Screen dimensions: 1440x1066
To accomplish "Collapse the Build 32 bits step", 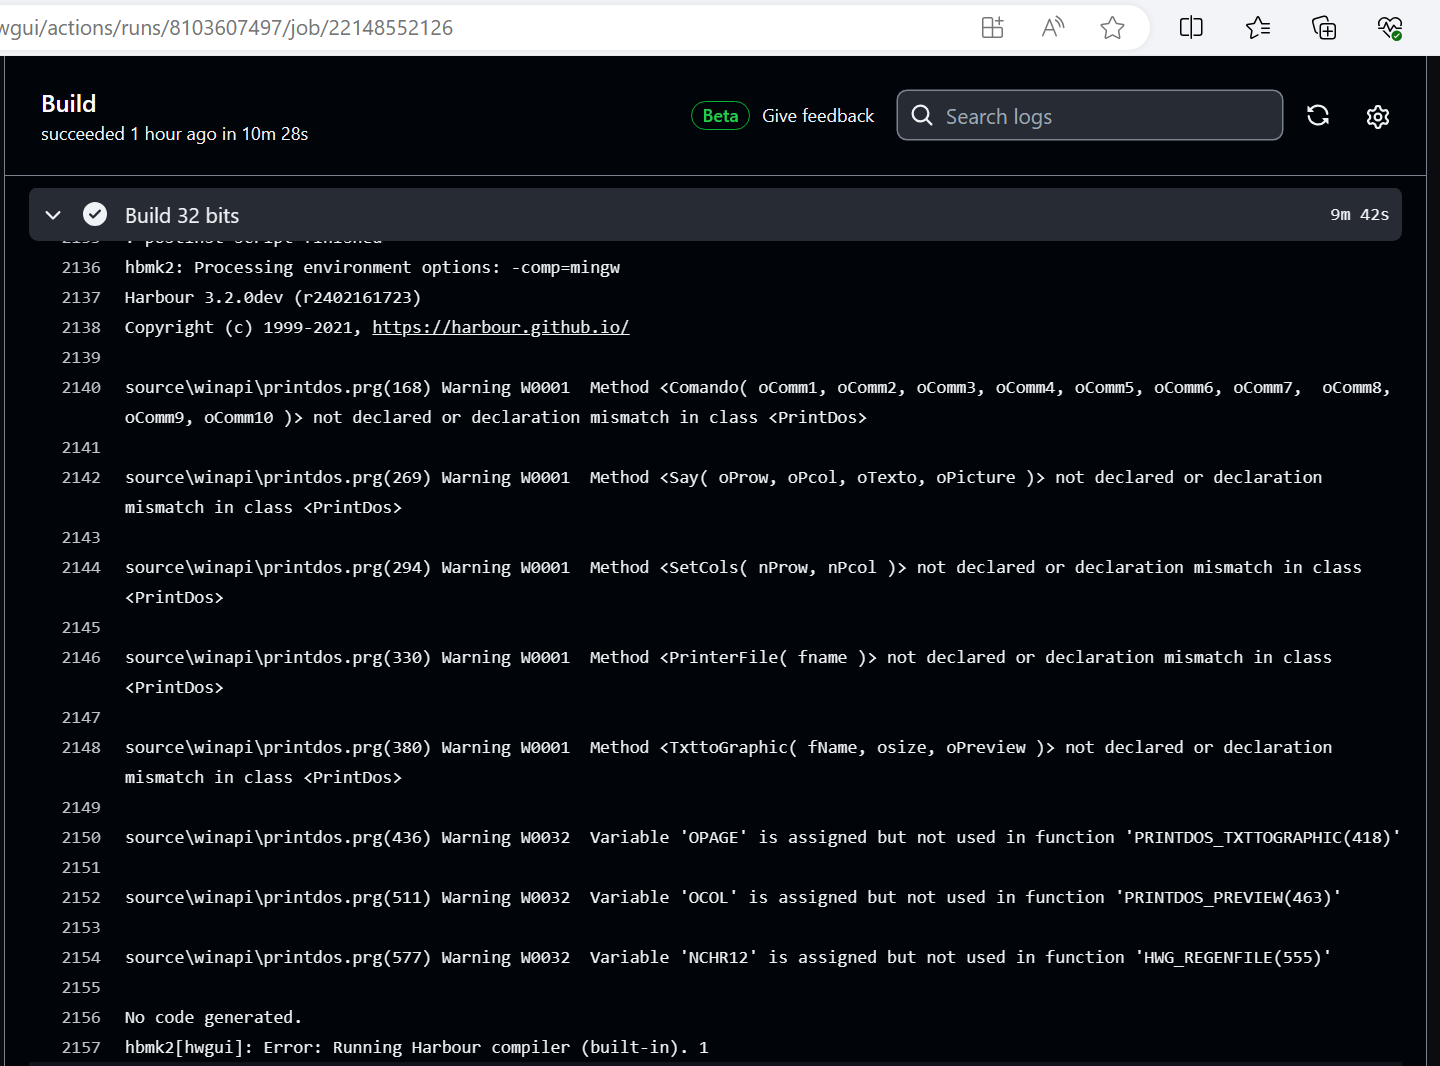I will 54,215.
